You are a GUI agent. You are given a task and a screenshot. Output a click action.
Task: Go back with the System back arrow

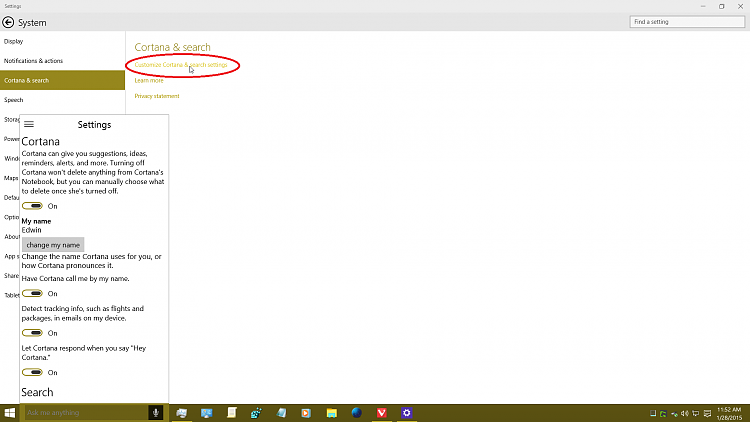pyautogui.click(x=8, y=22)
